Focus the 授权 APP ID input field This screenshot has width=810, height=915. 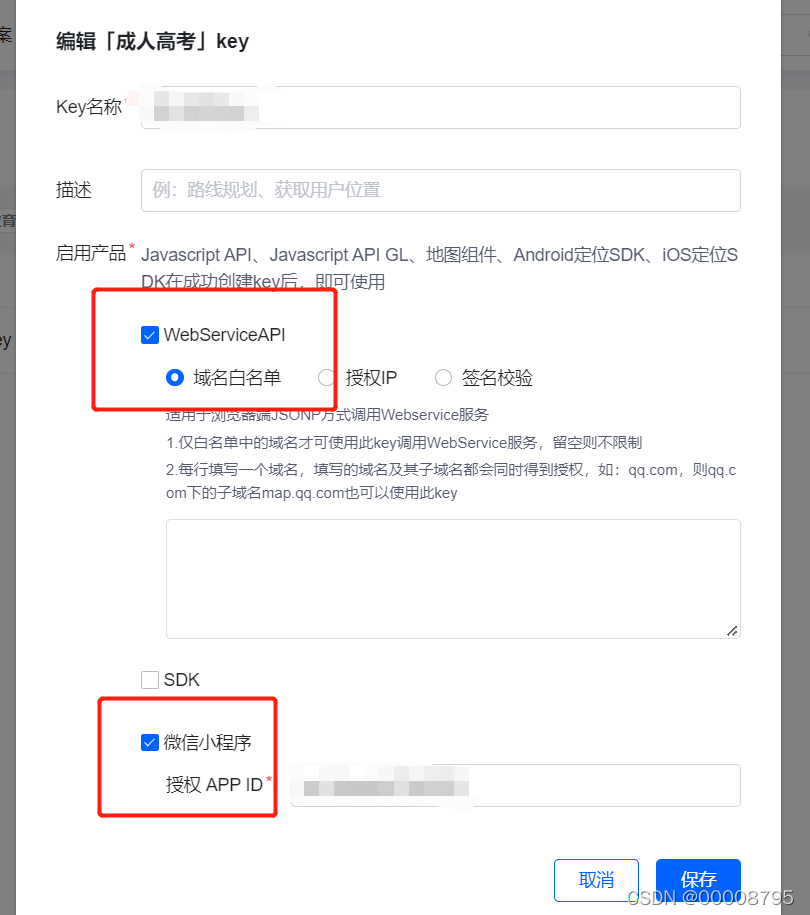click(515, 785)
